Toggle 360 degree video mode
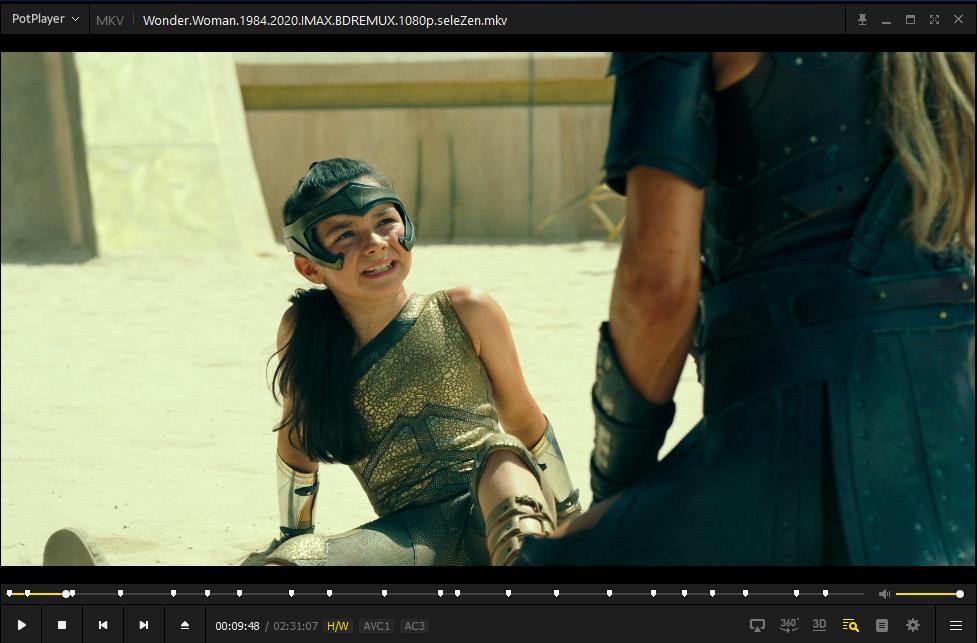 pyautogui.click(x=789, y=625)
